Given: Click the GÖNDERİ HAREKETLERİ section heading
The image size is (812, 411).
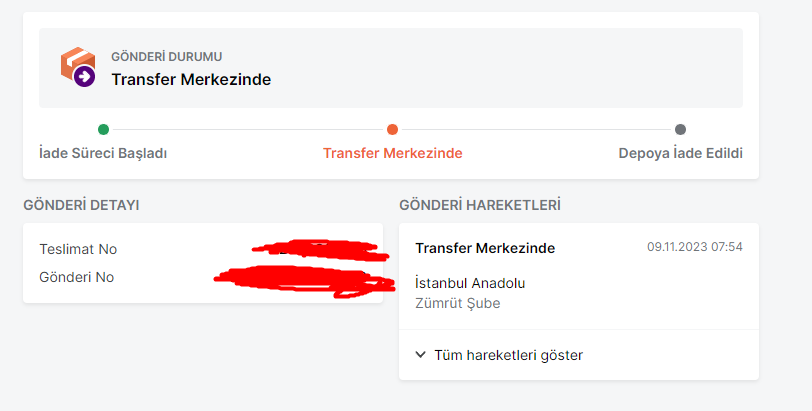Looking at the screenshot, I should [x=479, y=205].
